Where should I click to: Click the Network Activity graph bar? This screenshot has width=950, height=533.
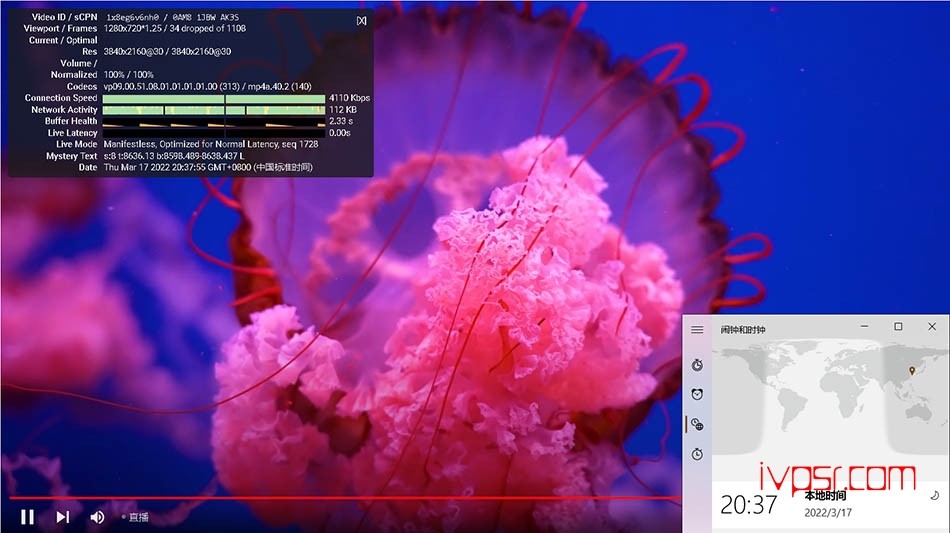point(214,110)
